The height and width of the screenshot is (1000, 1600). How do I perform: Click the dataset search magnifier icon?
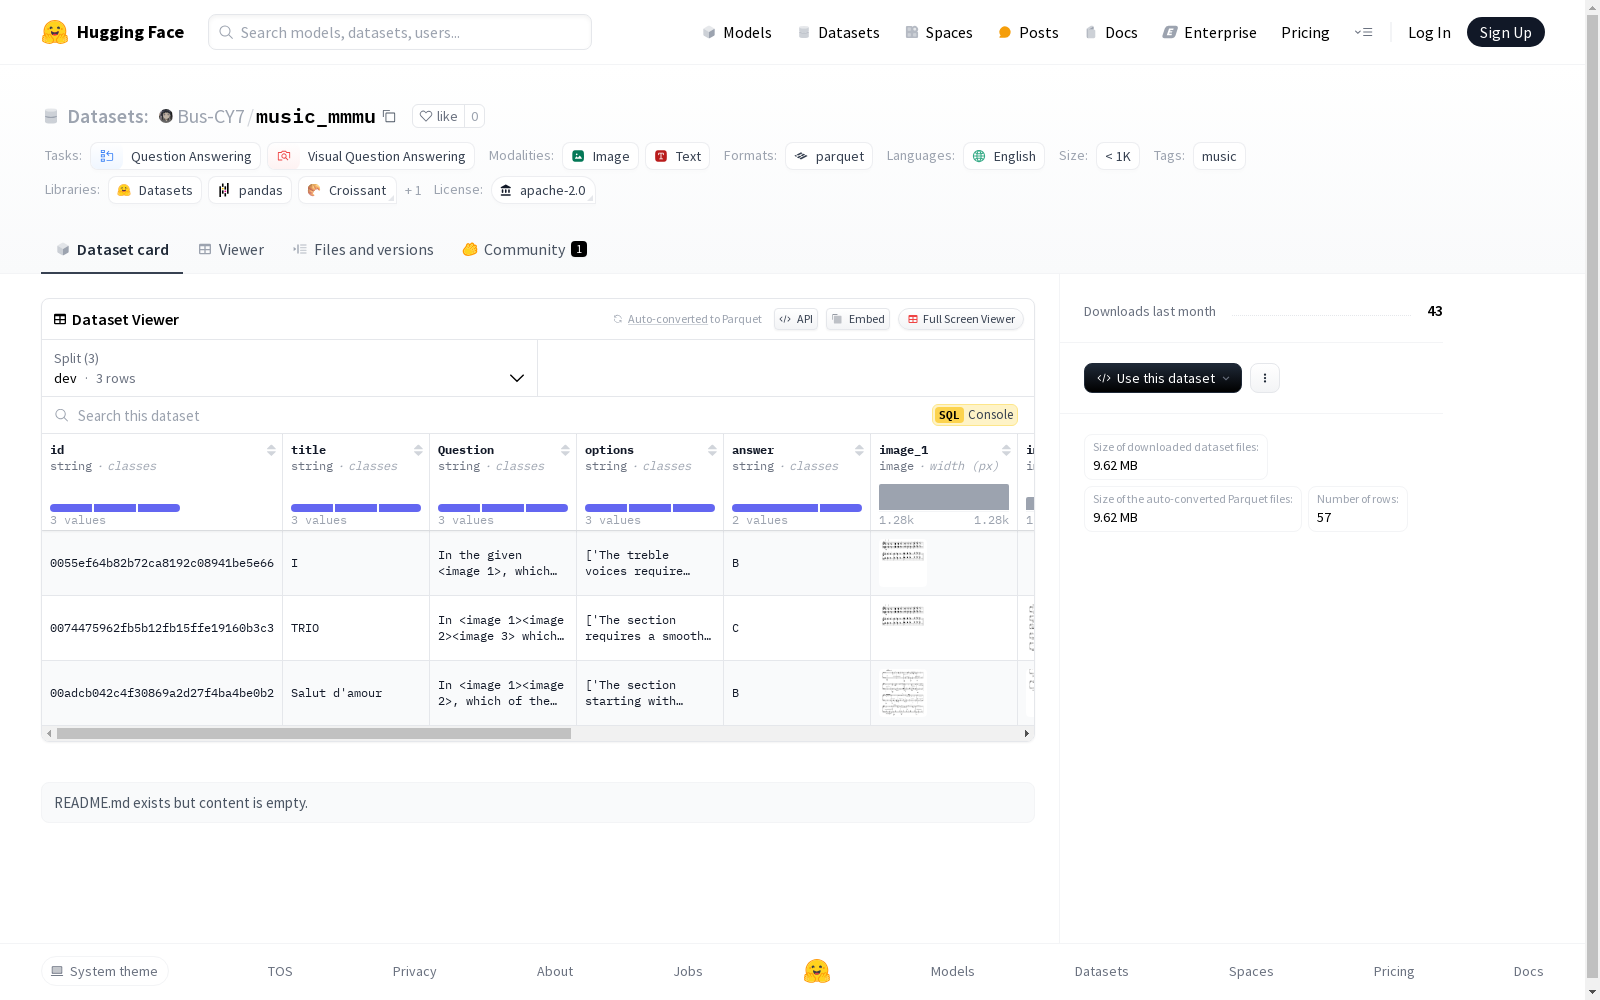pyautogui.click(x=62, y=415)
